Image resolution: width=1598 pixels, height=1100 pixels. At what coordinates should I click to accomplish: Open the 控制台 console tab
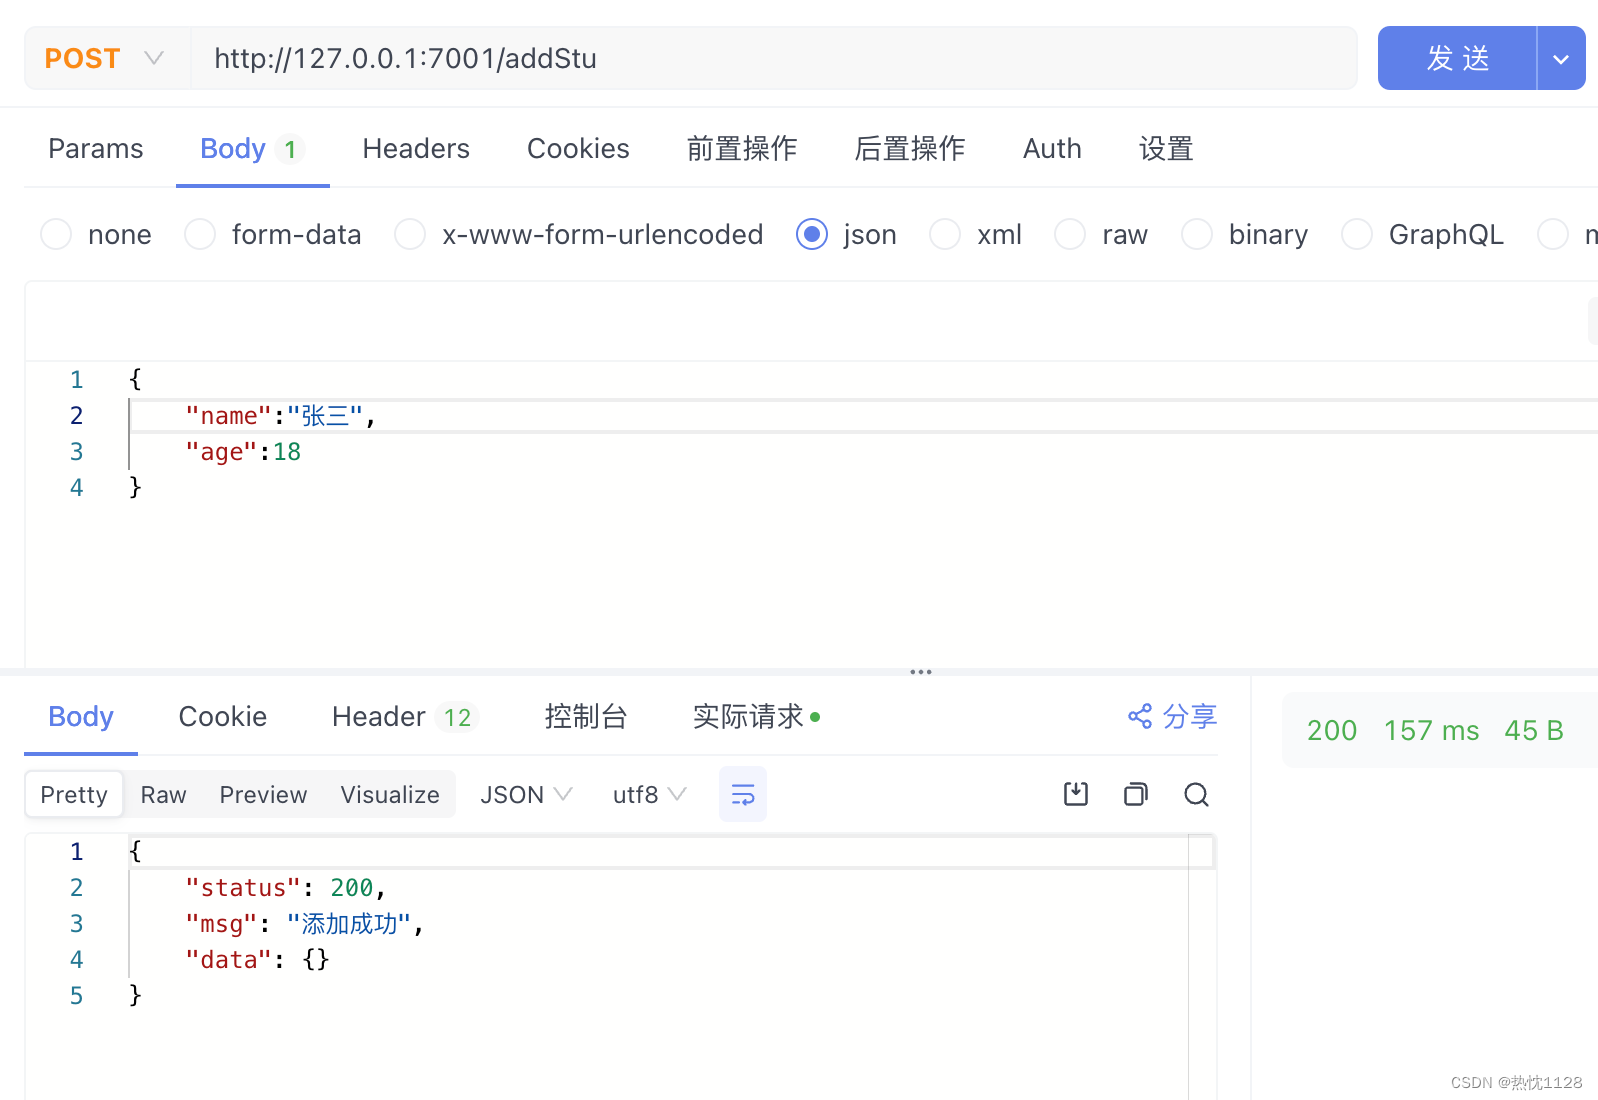point(586,716)
